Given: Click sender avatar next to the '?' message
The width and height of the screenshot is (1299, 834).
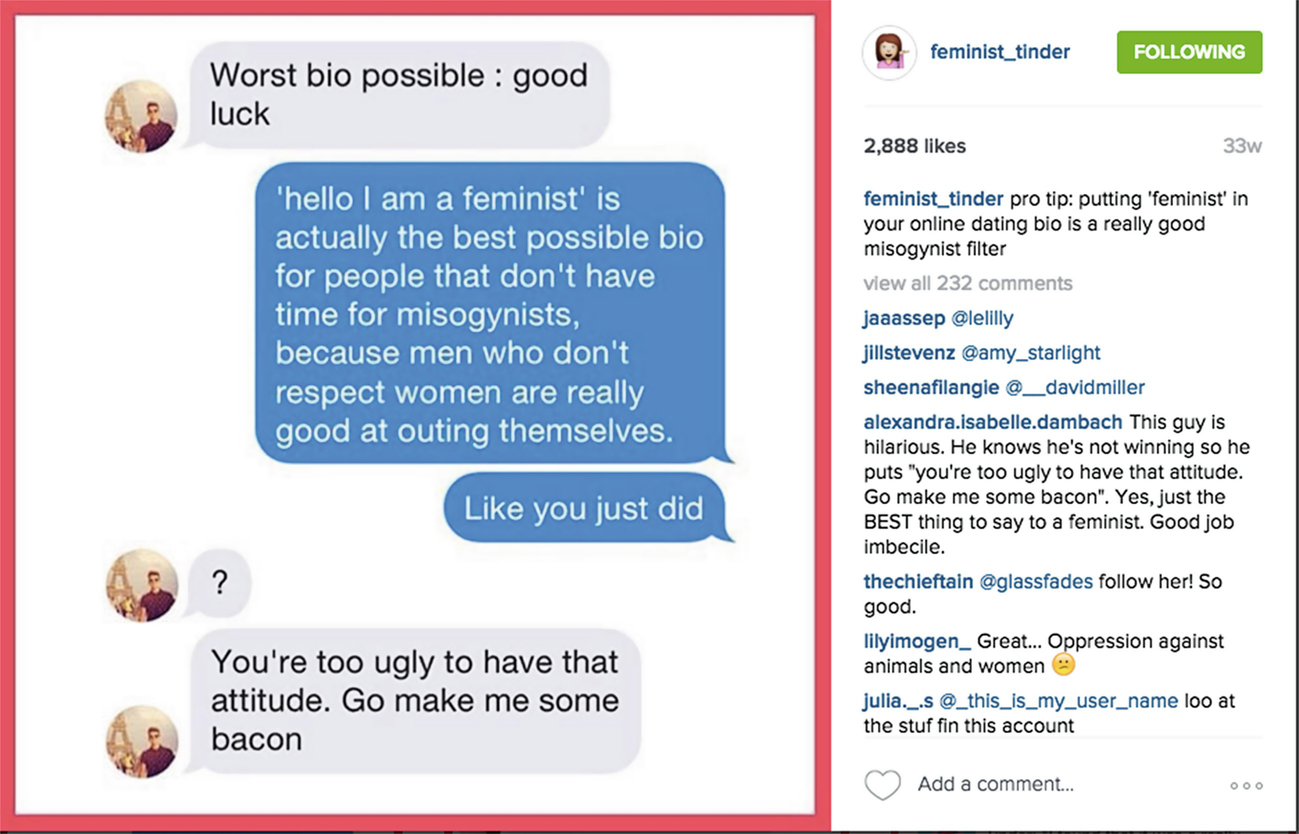Looking at the screenshot, I should coord(141,585).
